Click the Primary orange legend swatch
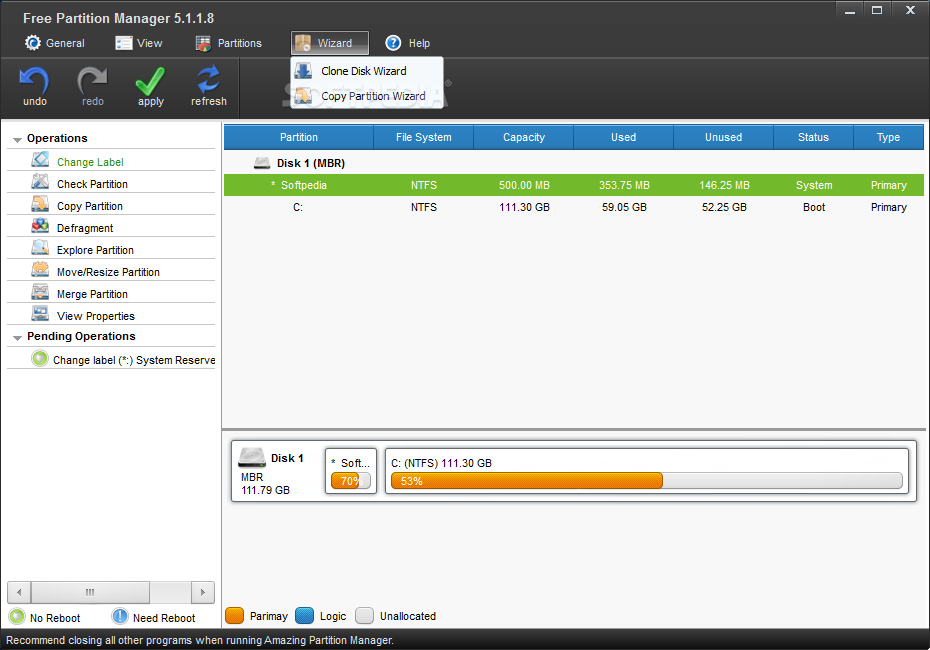930x650 pixels. click(x=234, y=616)
